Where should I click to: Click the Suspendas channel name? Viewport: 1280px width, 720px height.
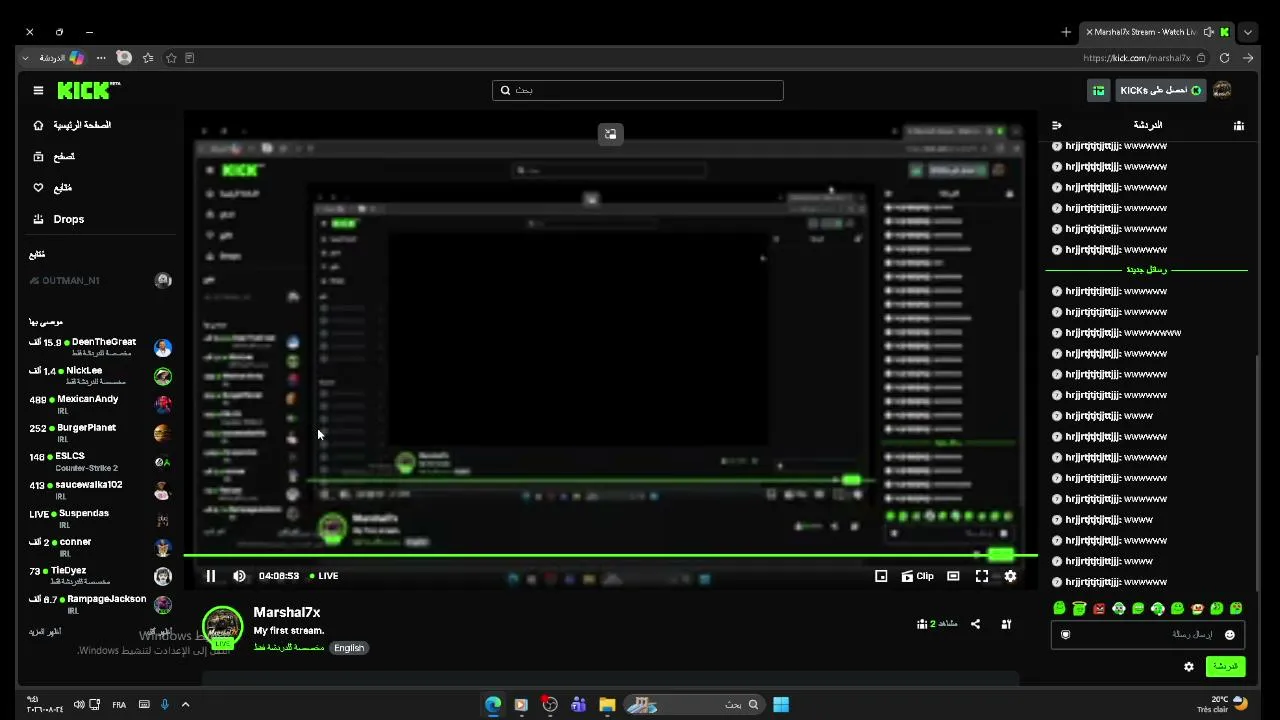(84, 513)
